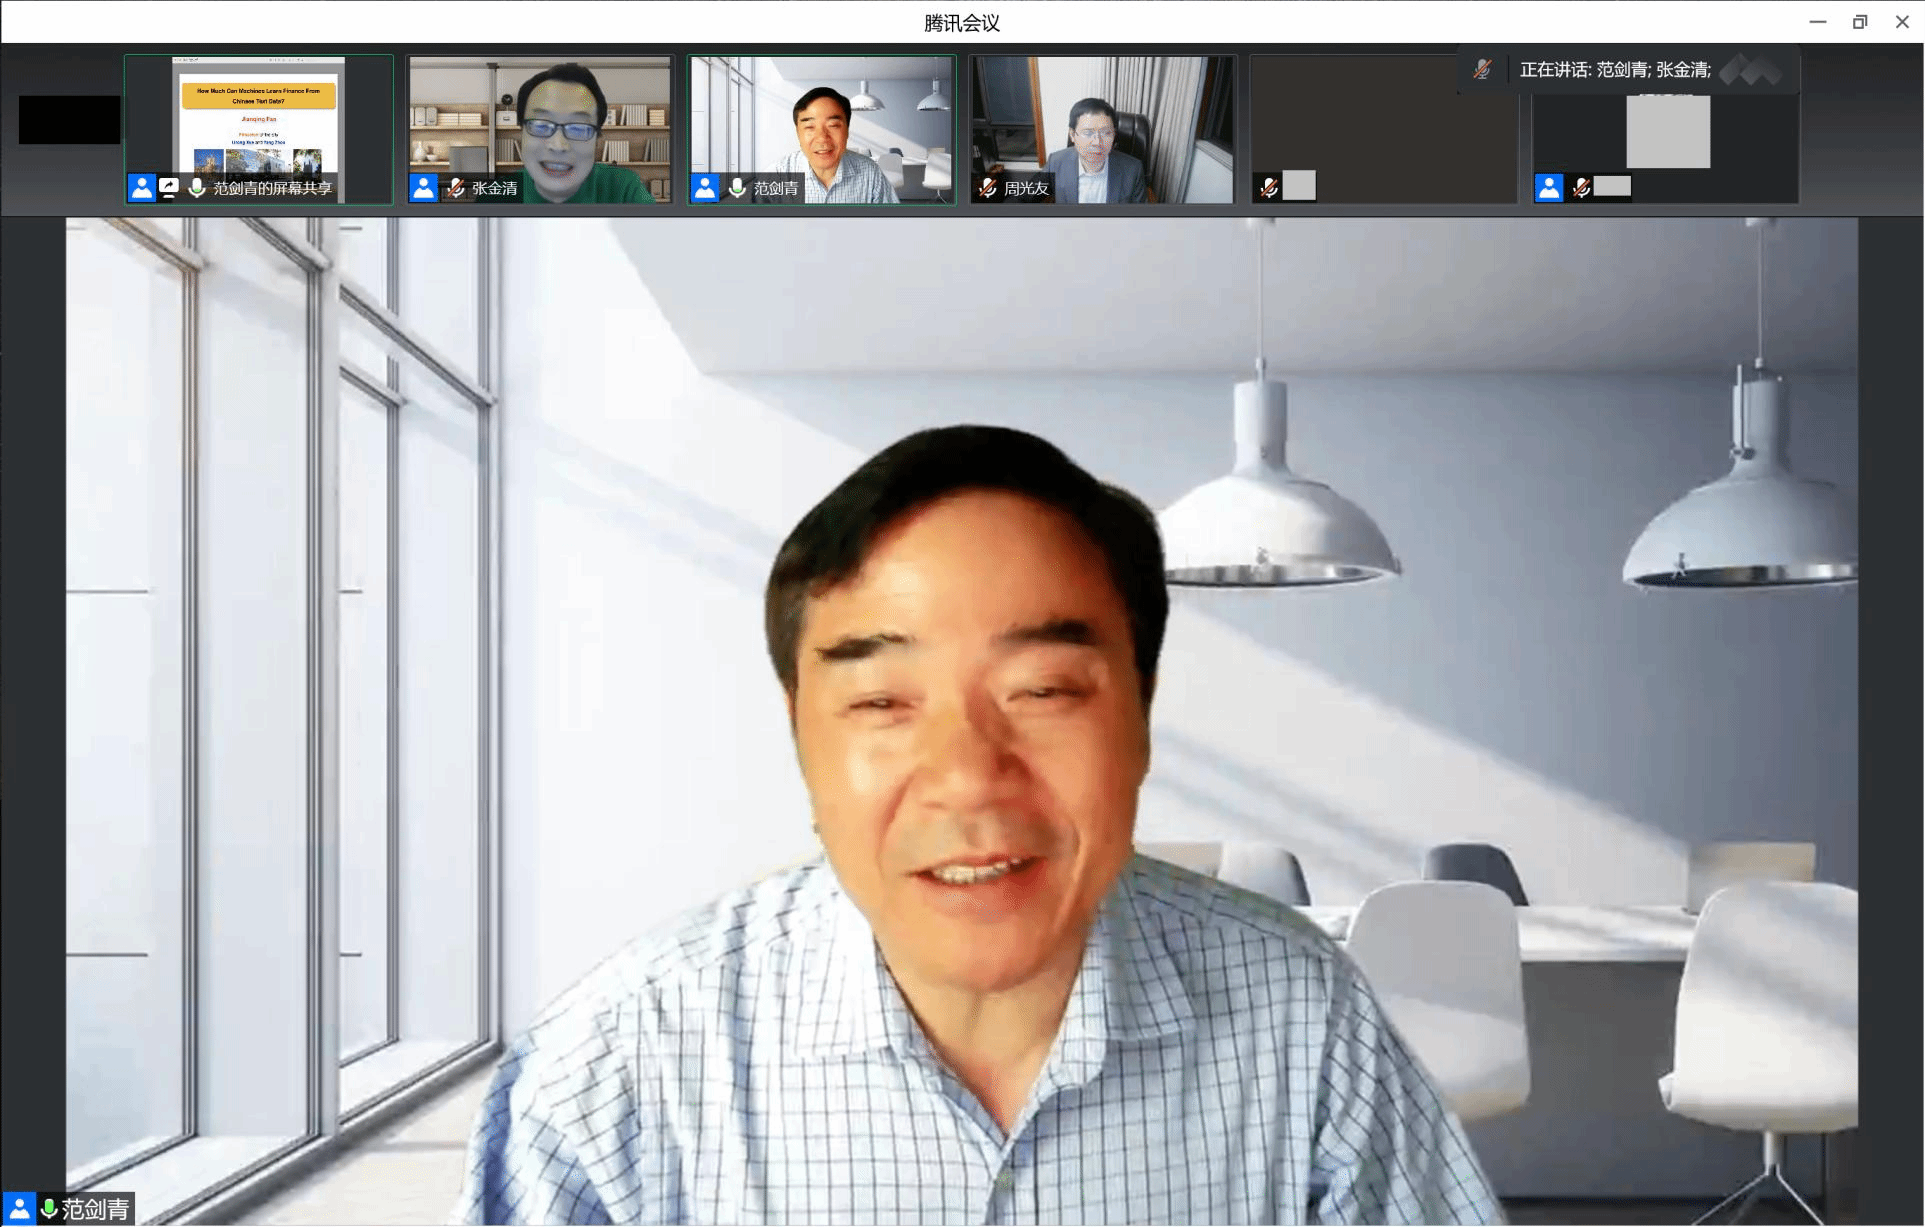The width and height of the screenshot is (1925, 1227).
Task: Click host avatar icon on screen share tile
Action: coord(141,187)
